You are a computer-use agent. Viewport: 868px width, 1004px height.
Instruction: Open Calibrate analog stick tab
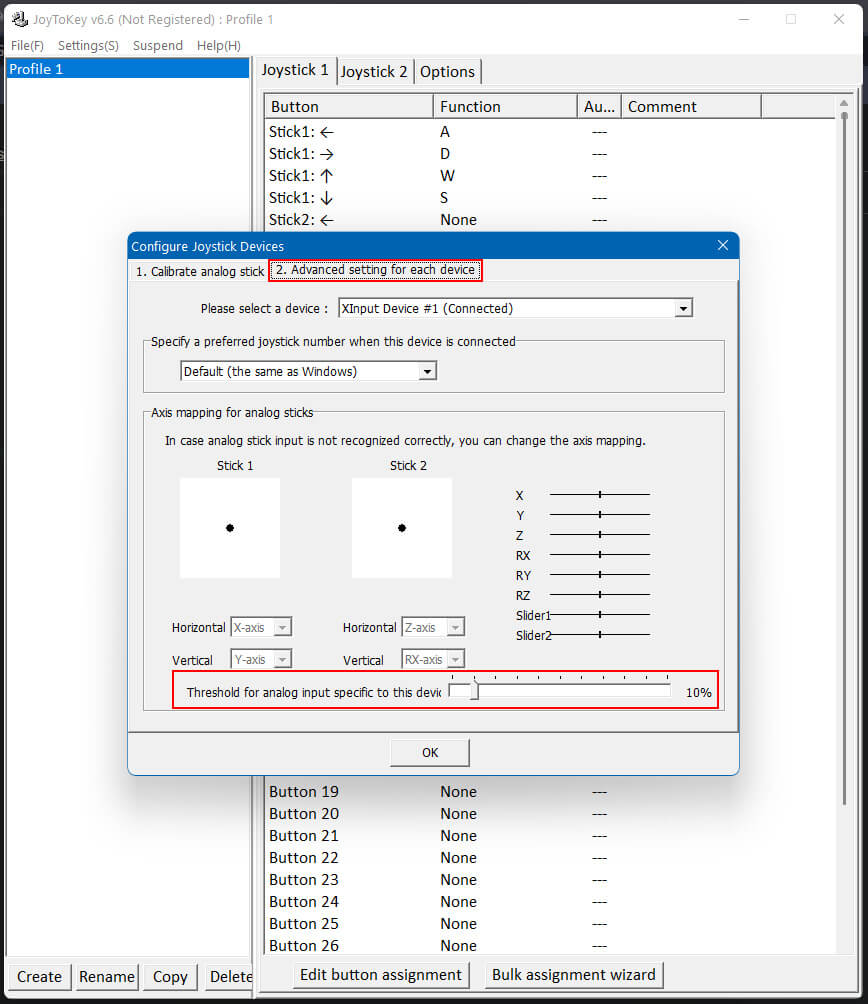200,271
